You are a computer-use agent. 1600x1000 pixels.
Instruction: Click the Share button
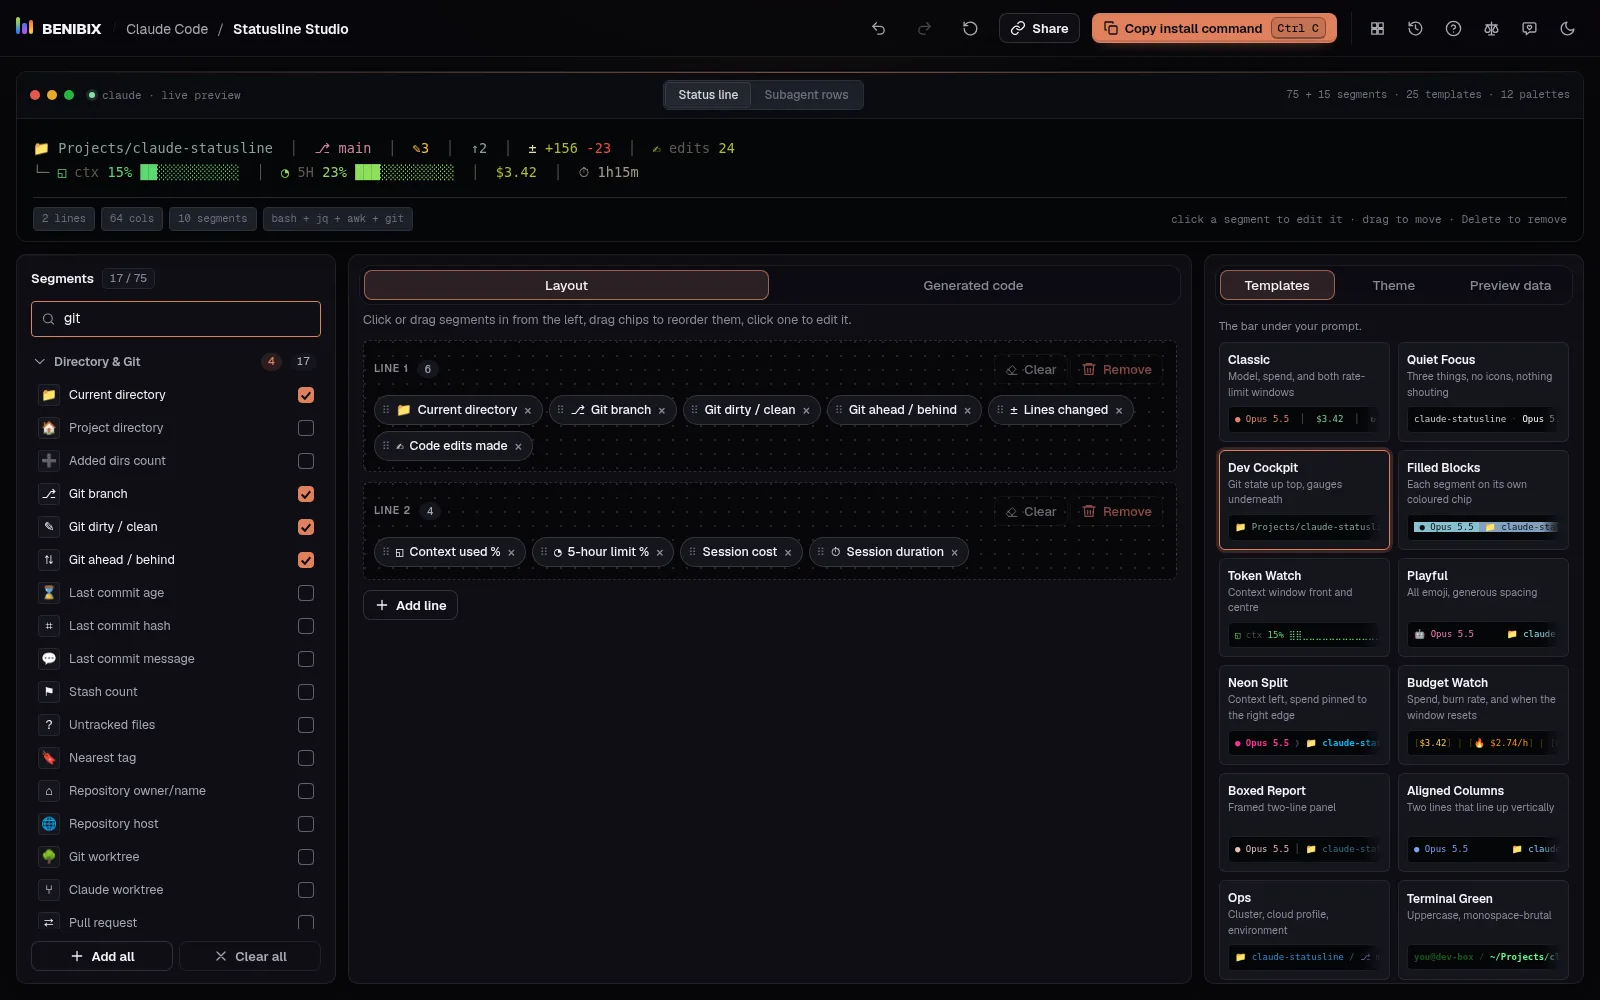(1039, 29)
